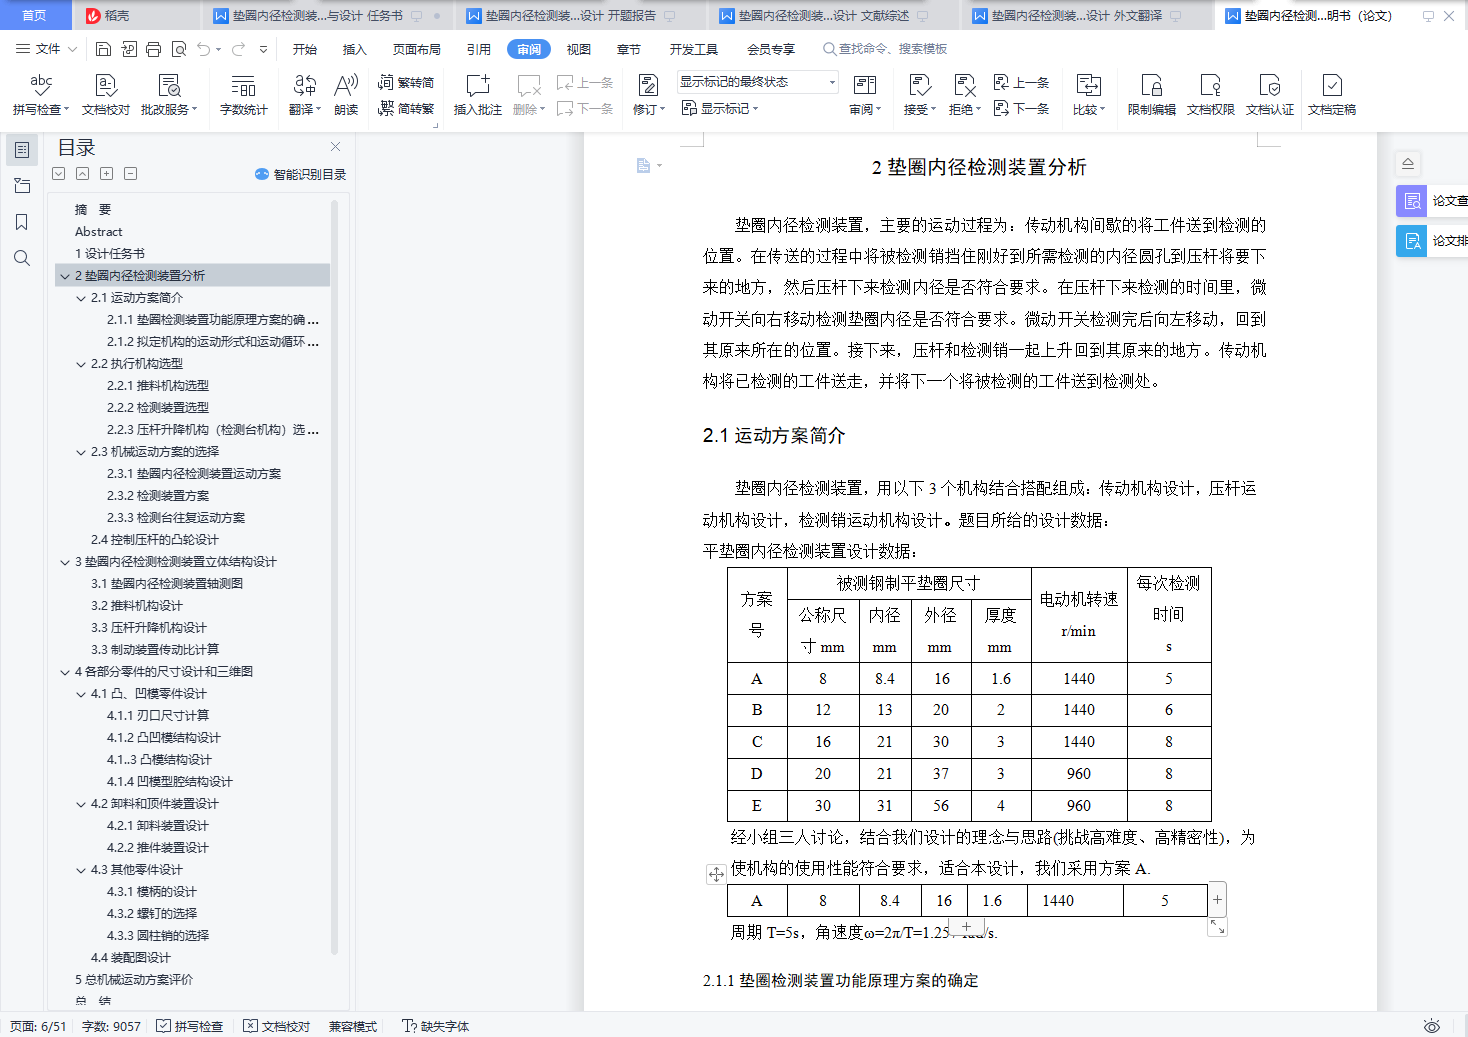Click the search field 查找命令、搜索模板
The height and width of the screenshot is (1037, 1468).
[885, 49]
